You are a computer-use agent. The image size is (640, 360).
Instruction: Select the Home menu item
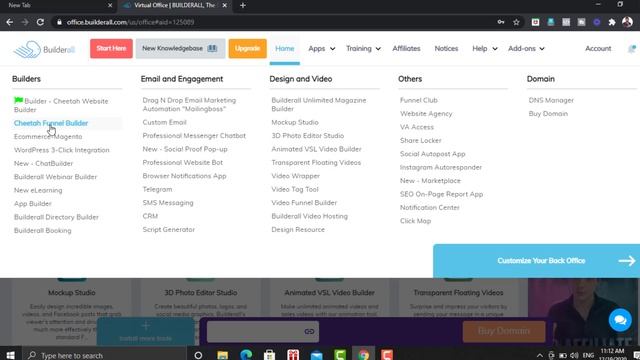284,48
